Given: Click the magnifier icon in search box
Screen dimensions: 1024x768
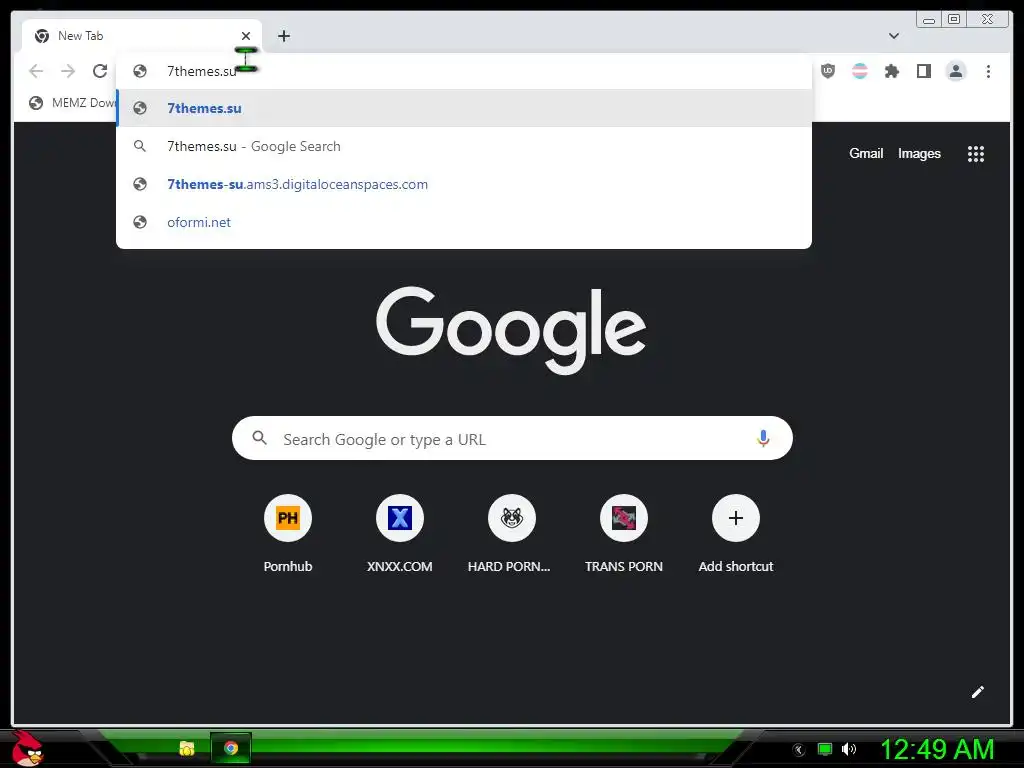Looking at the screenshot, I should (x=259, y=438).
